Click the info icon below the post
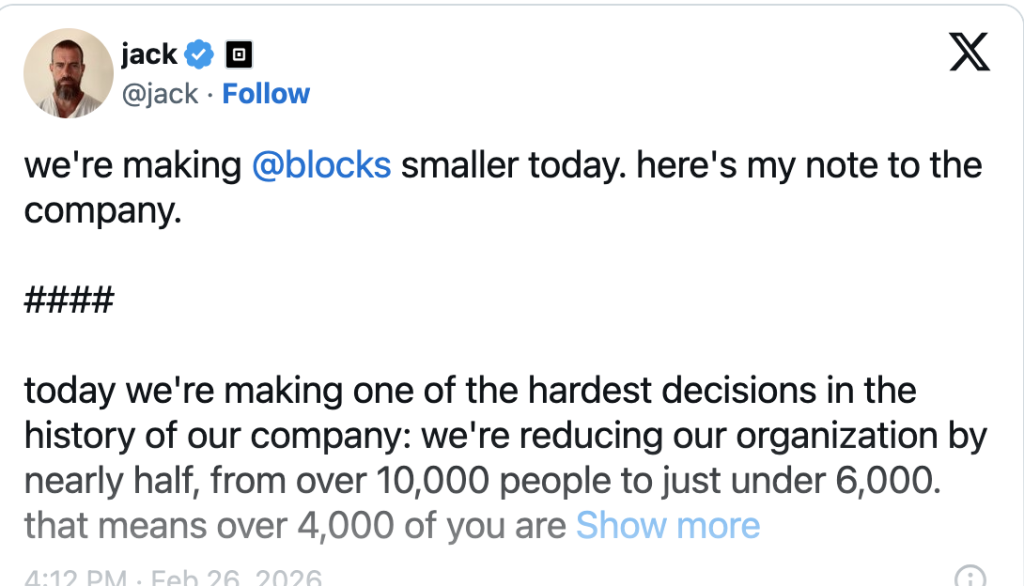Screen dimensions: 1024x586 (x=969, y=577)
